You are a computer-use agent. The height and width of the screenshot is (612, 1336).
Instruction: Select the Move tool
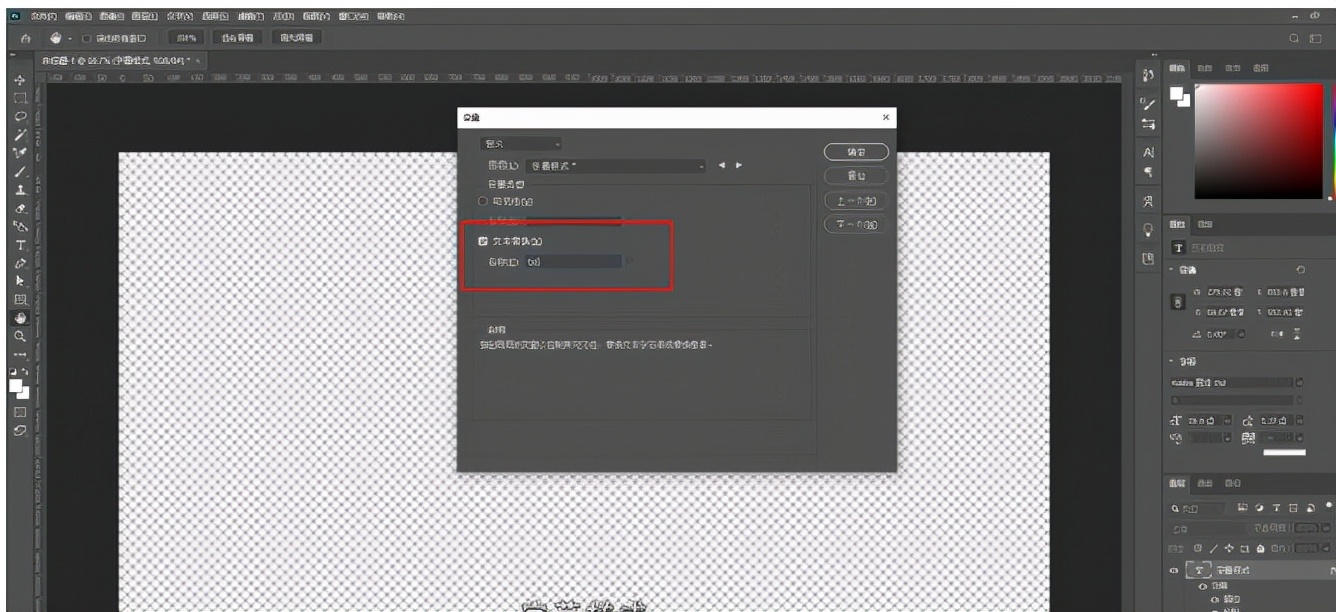[x=19, y=80]
